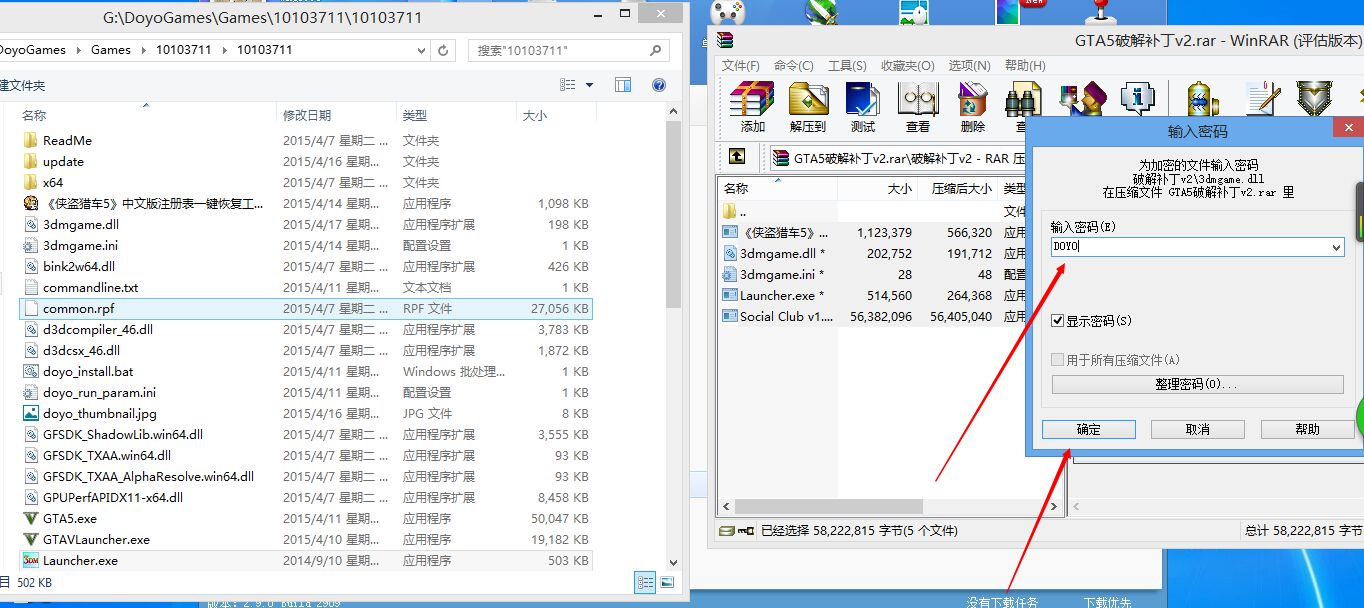Expand the chevron after Games breadcrumb
The width and height of the screenshot is (1364, 608).
[143, 50]
